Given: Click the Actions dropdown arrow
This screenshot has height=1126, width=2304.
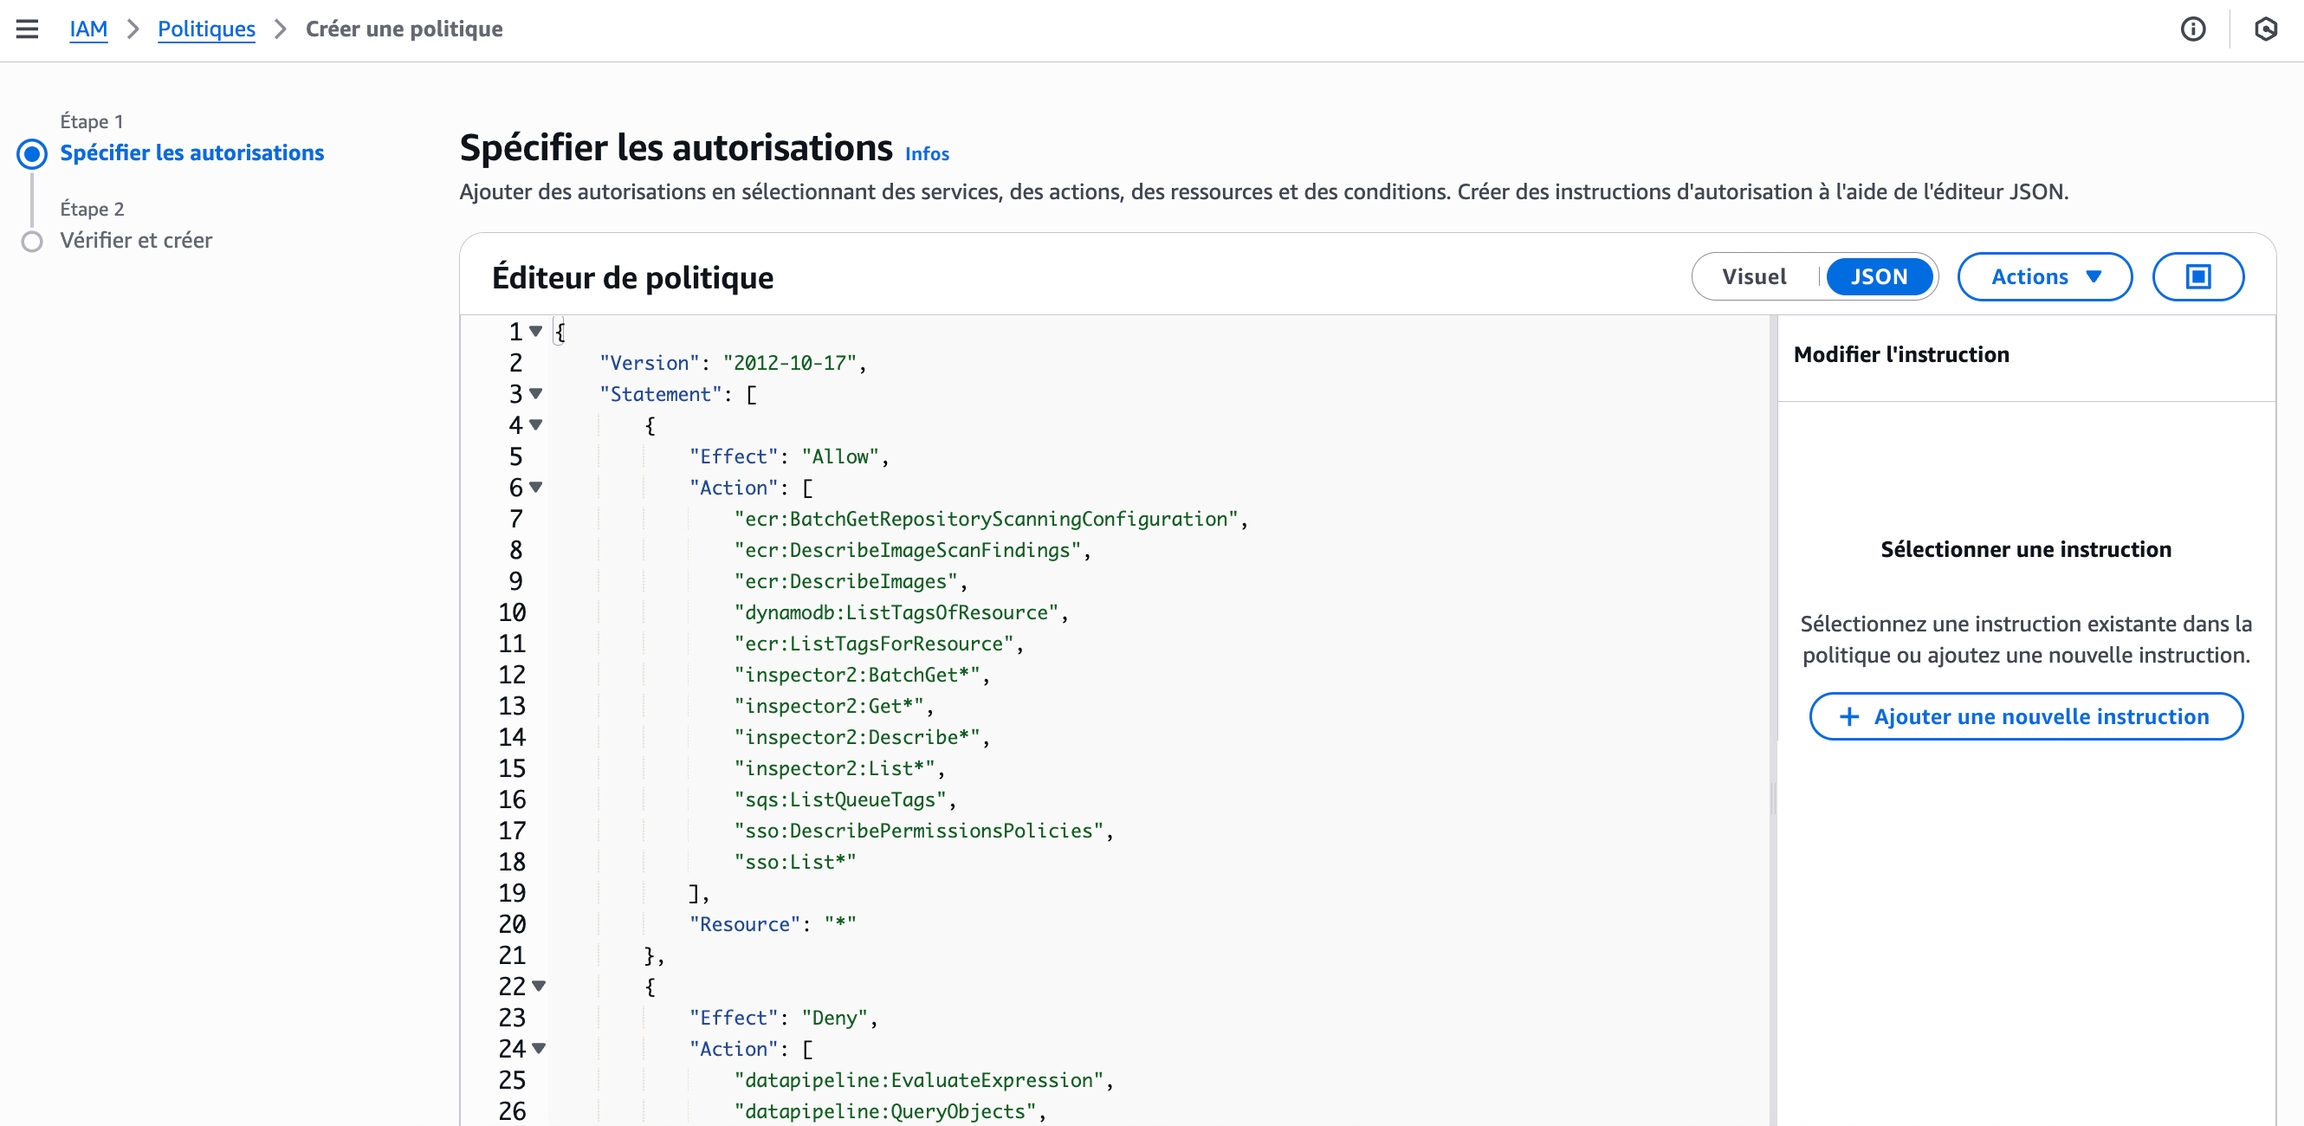Looking at the screenshot, I should [x=2094, y=277].
